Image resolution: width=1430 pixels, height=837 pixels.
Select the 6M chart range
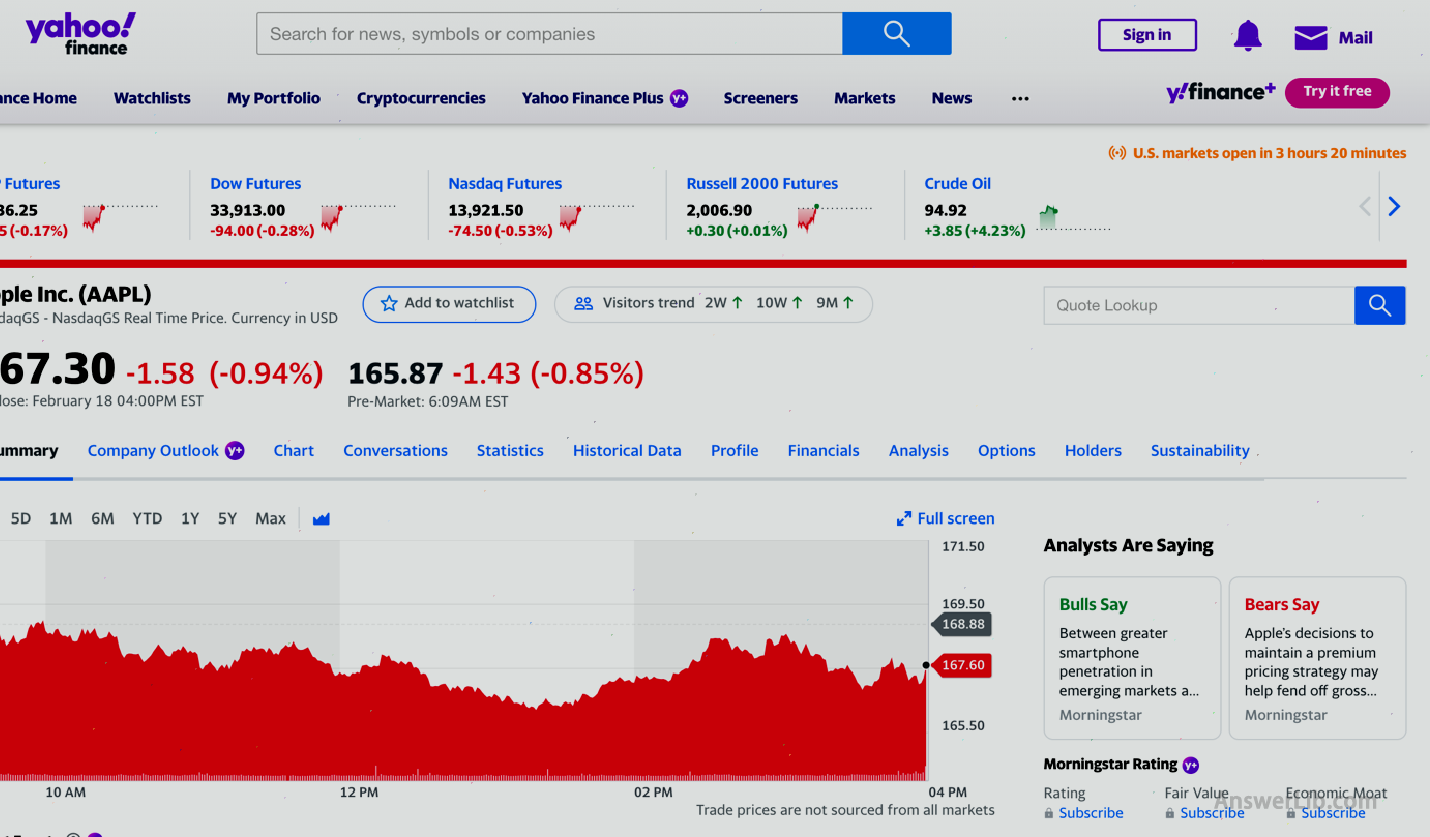click(103, 519)
